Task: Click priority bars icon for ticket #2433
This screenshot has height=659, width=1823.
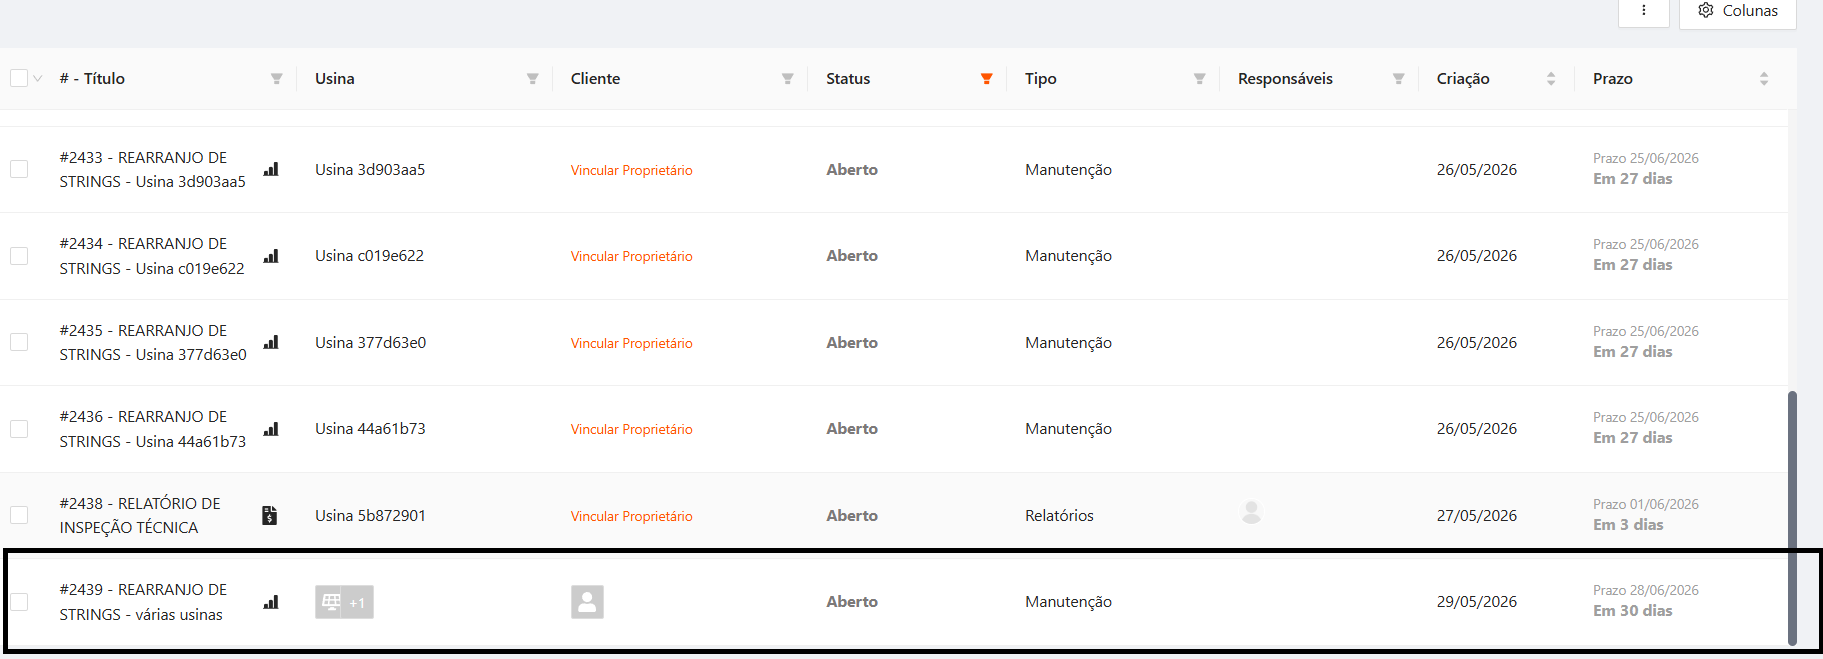Action: point(271,170)
